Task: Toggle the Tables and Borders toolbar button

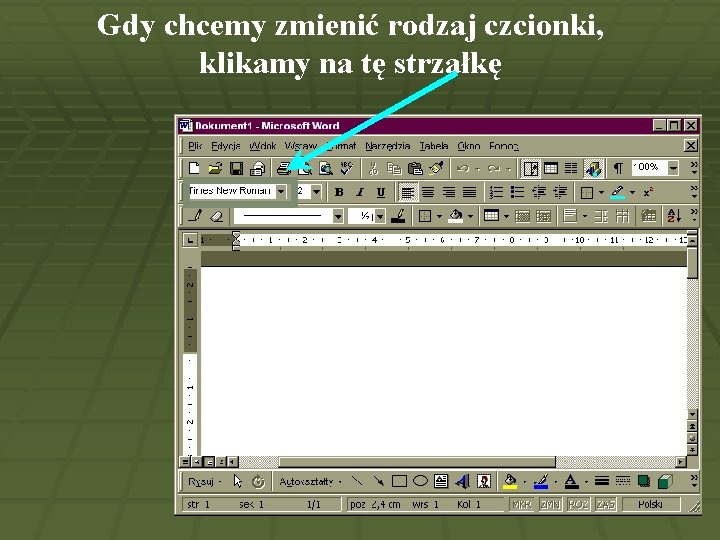Action: click(530, 169)
